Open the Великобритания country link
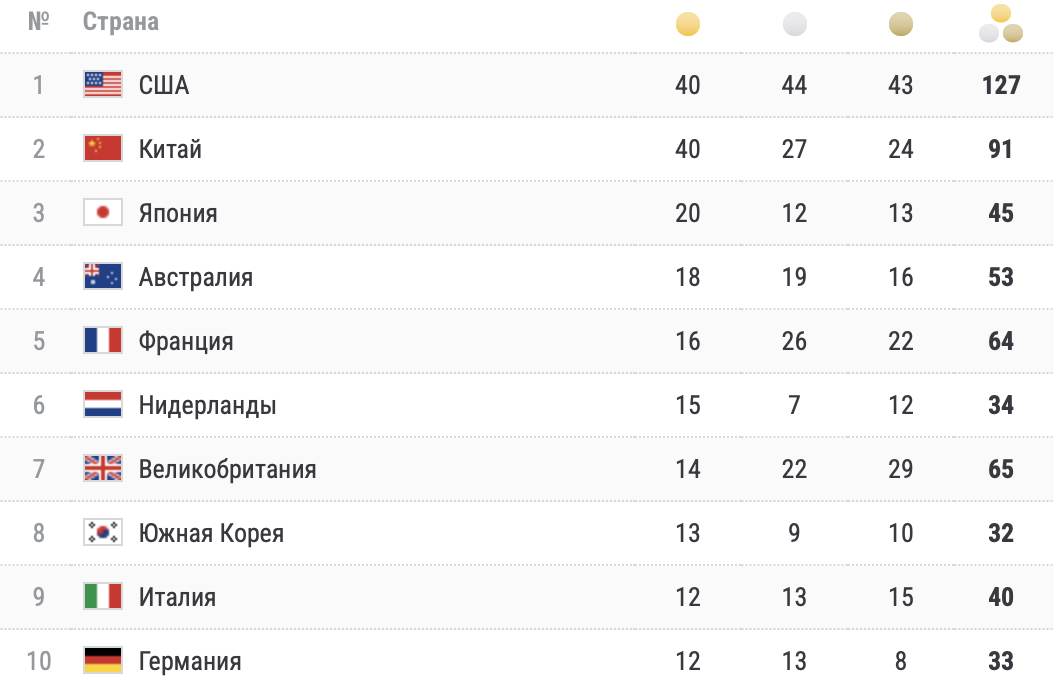Image resolution: width=1054 pixels, height=690 pixels. point(227,469)
